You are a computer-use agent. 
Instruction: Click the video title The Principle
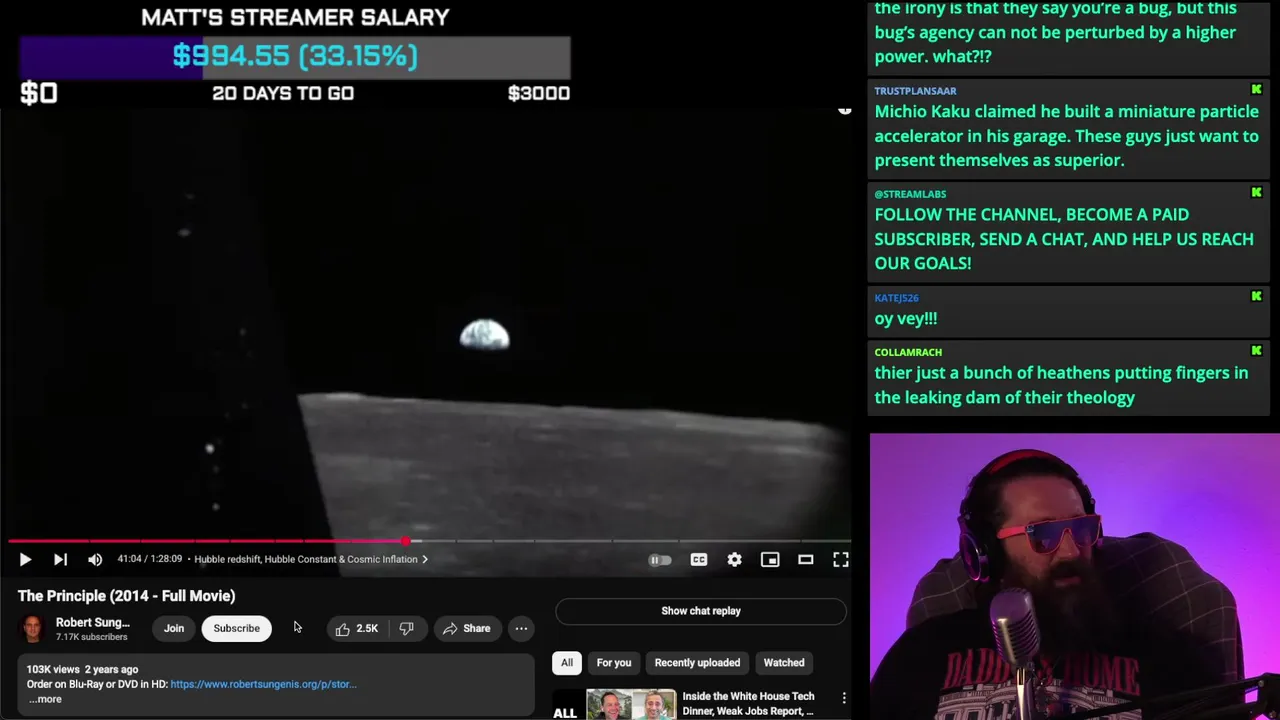[x=126, y=596]
